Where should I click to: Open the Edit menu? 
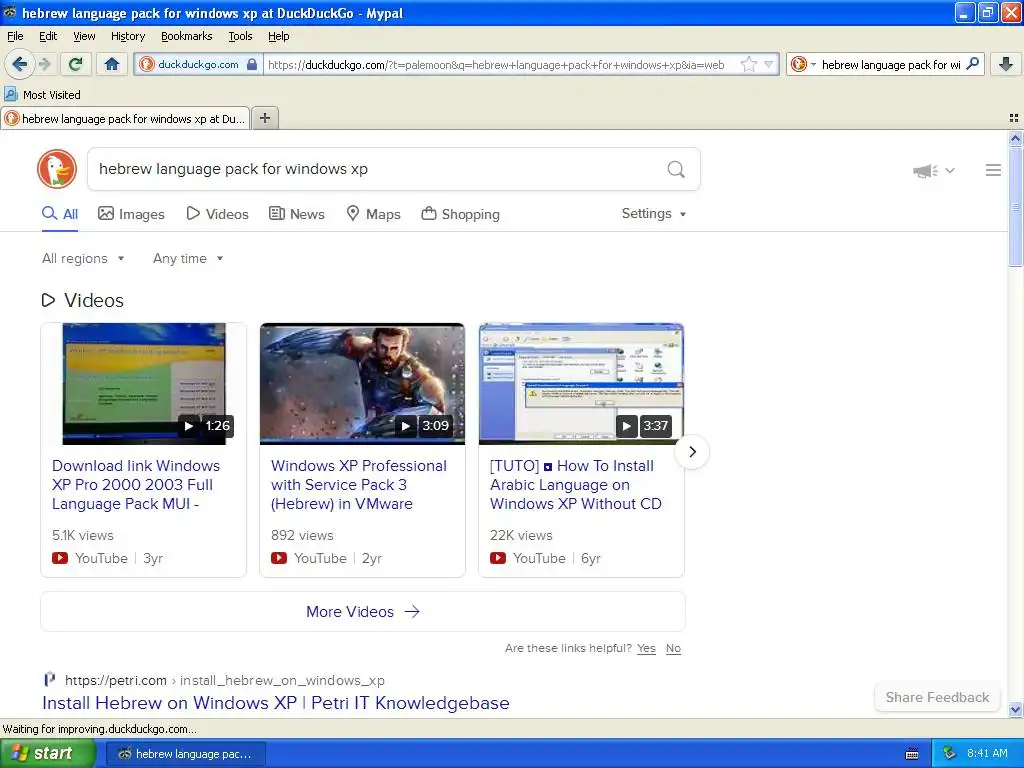48,36
